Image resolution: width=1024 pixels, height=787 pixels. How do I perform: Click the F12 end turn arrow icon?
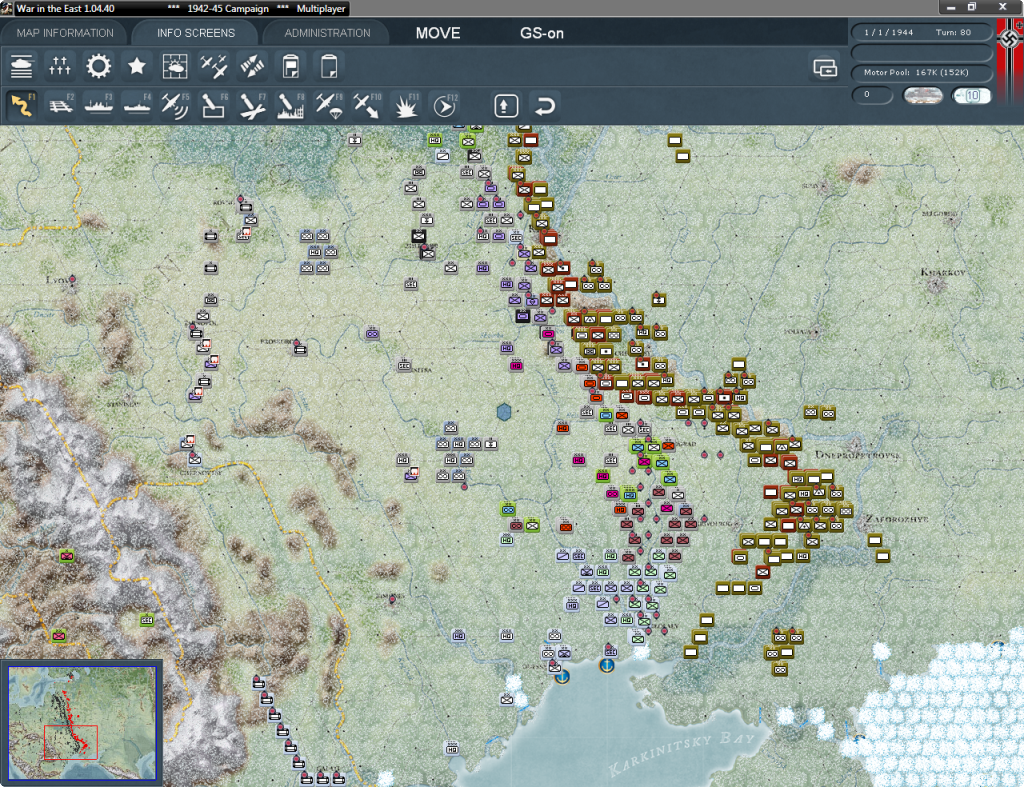click(x=445, y=105)
